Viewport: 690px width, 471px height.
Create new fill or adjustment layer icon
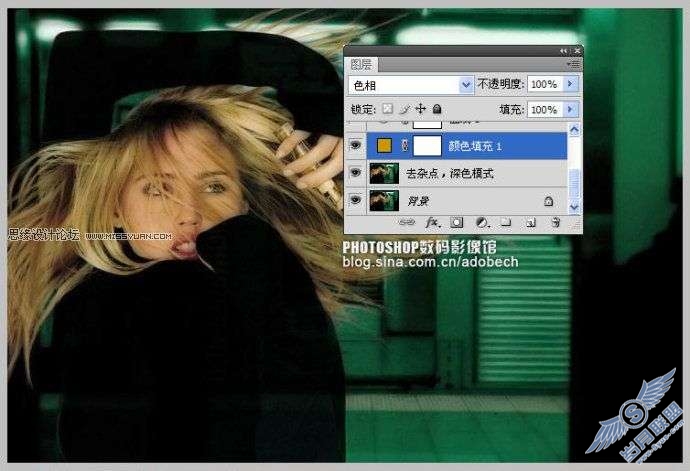482,223
